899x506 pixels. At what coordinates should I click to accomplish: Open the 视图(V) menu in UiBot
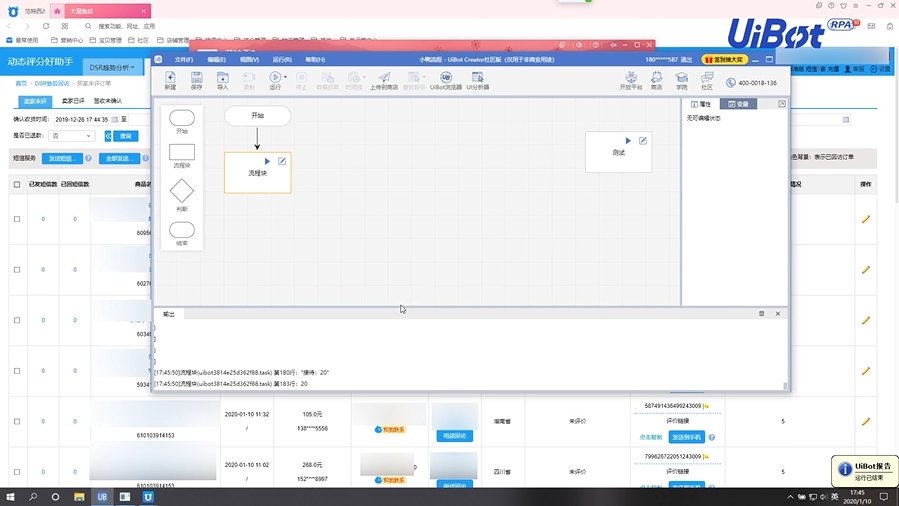coord(249,60)
